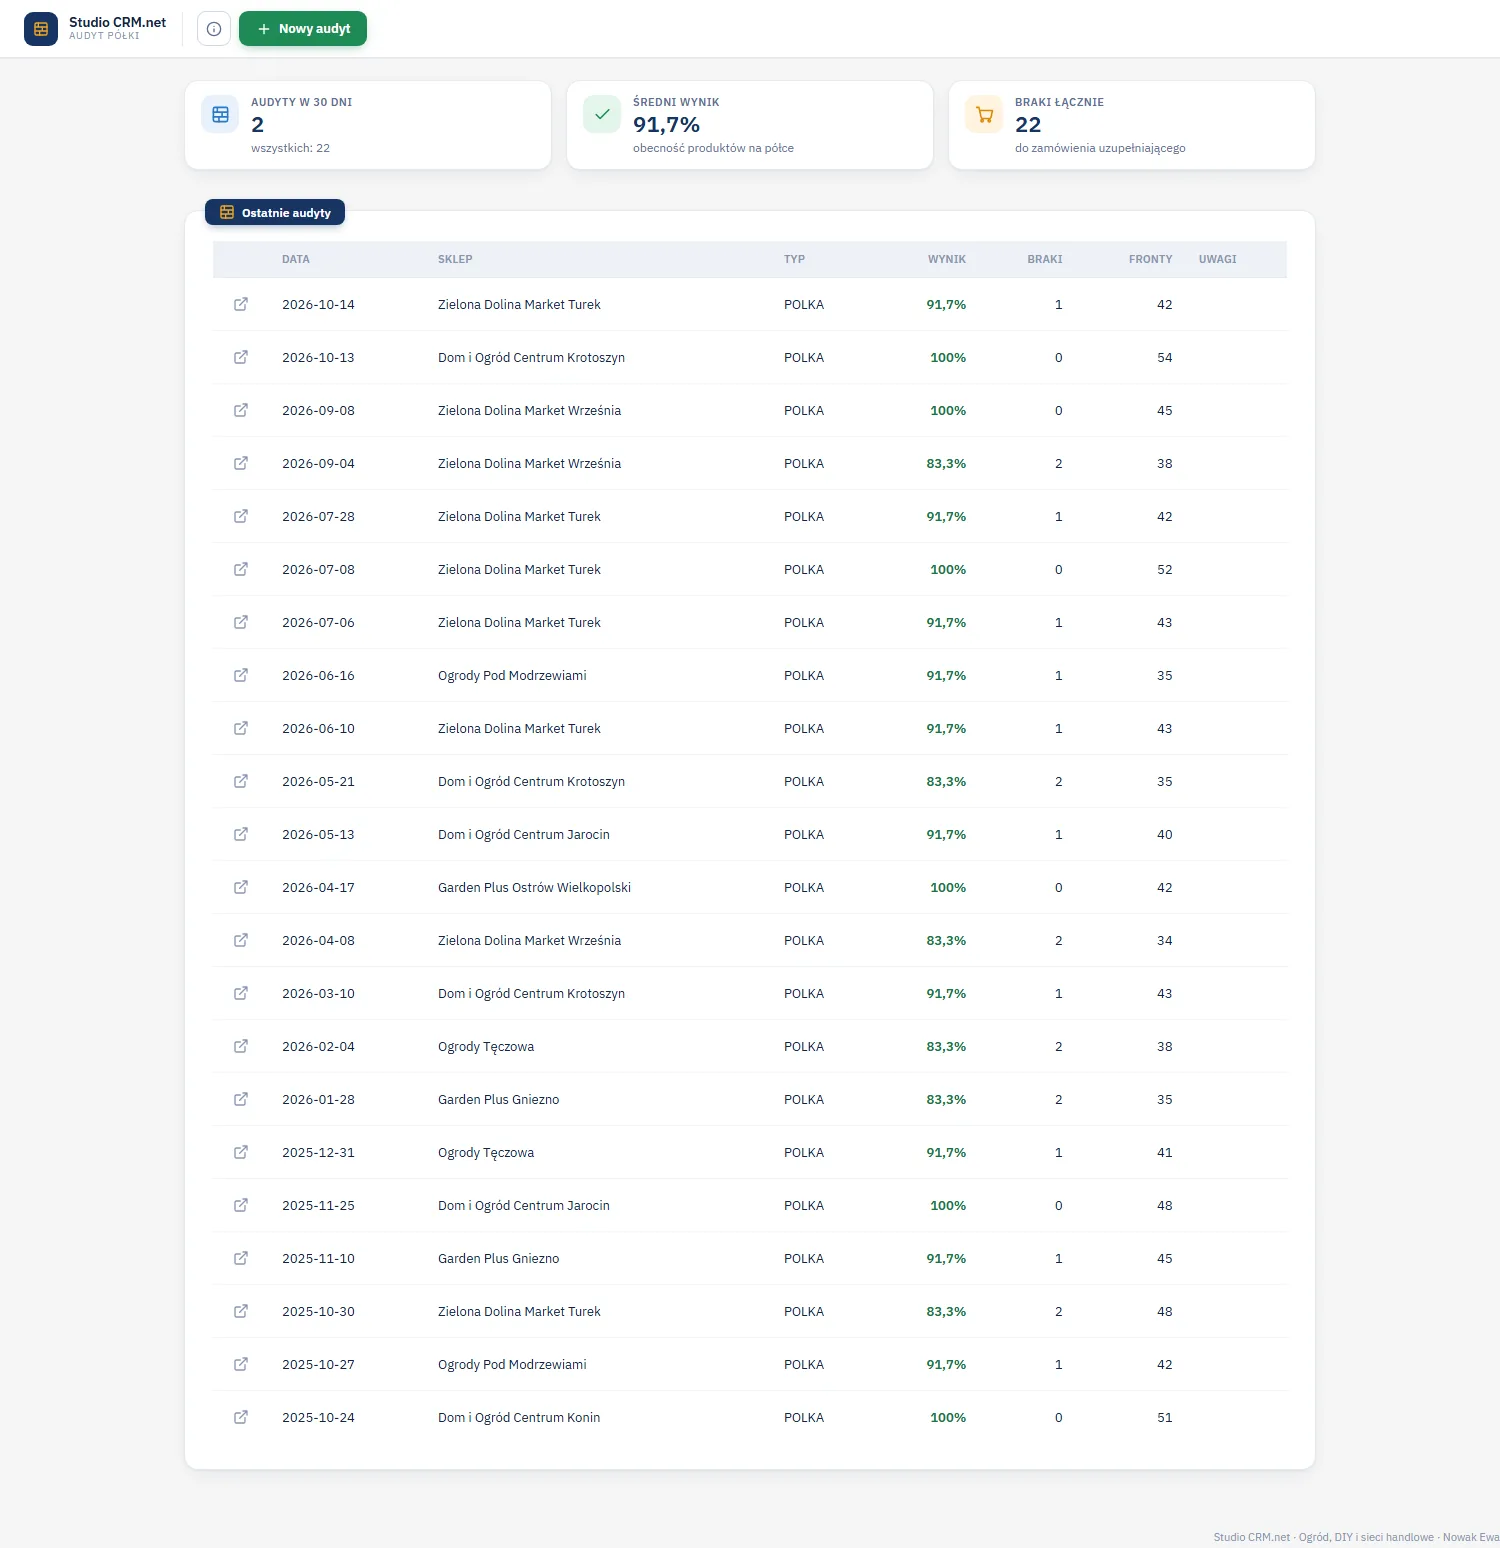
Task: Click the TYP column header
Action: pos(794,259)
